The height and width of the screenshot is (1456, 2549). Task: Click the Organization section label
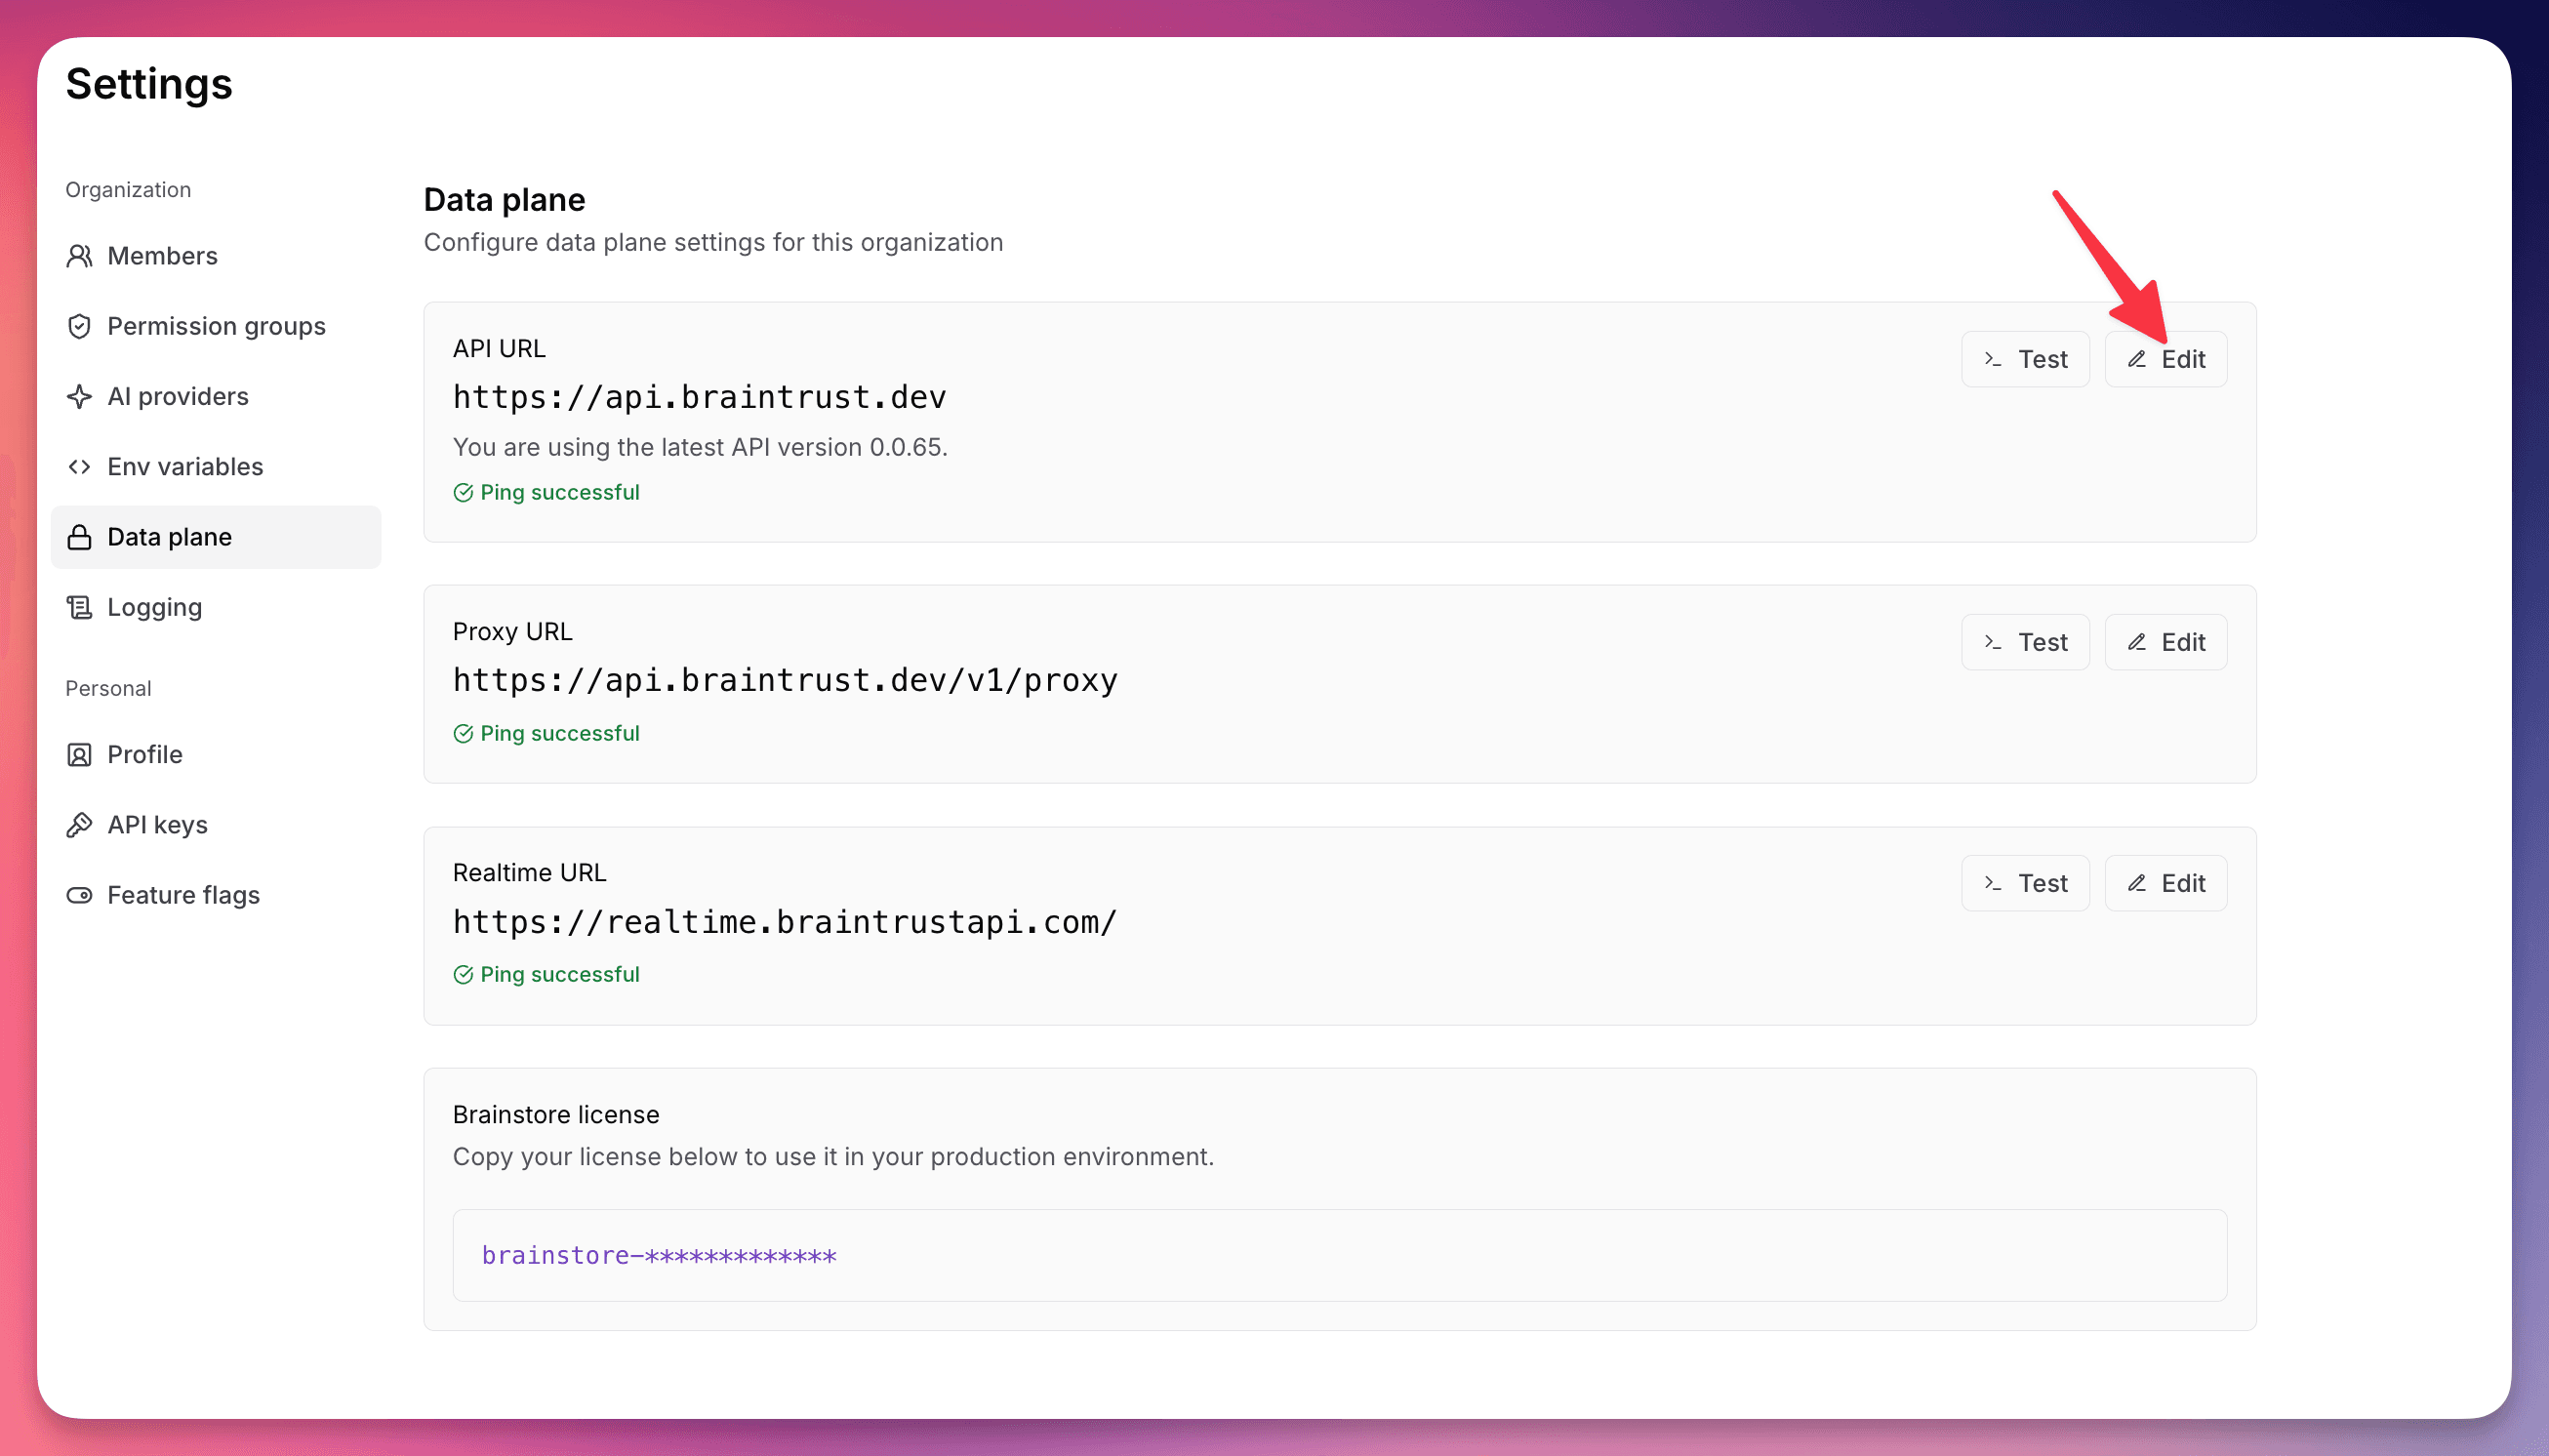128,190
